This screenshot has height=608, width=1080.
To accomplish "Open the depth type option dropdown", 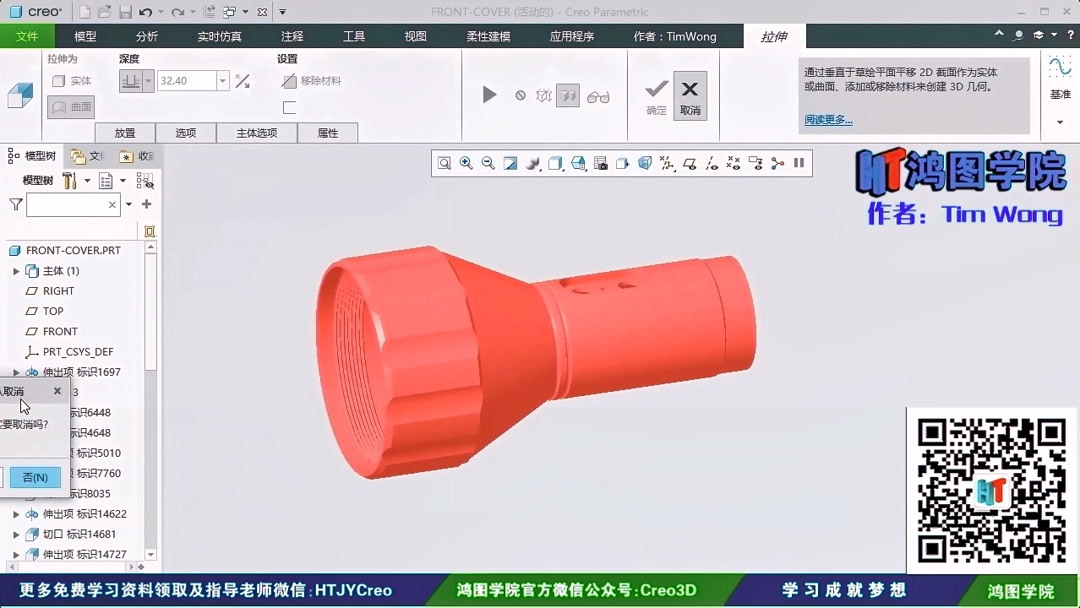I will tap(150, 80).
